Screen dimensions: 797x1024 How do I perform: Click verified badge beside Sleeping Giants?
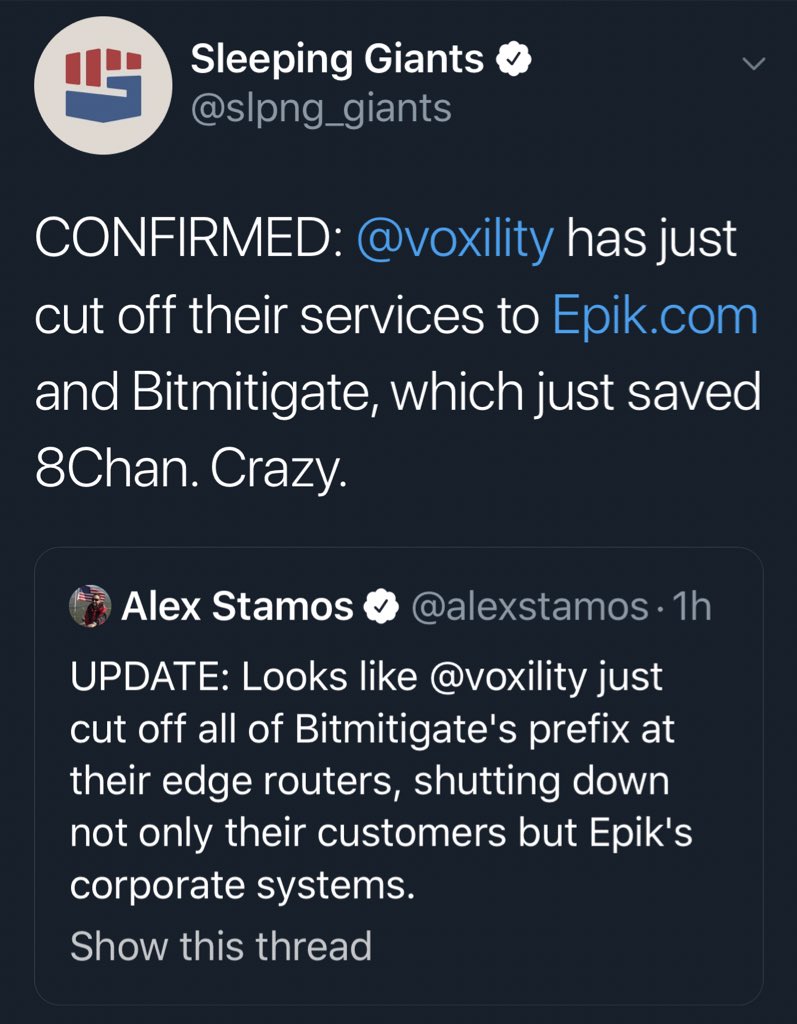tap(514, 60)
